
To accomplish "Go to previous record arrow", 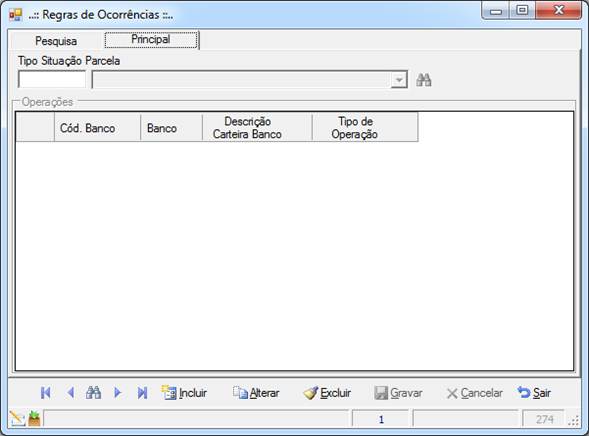I will click(x=70, y=393).
